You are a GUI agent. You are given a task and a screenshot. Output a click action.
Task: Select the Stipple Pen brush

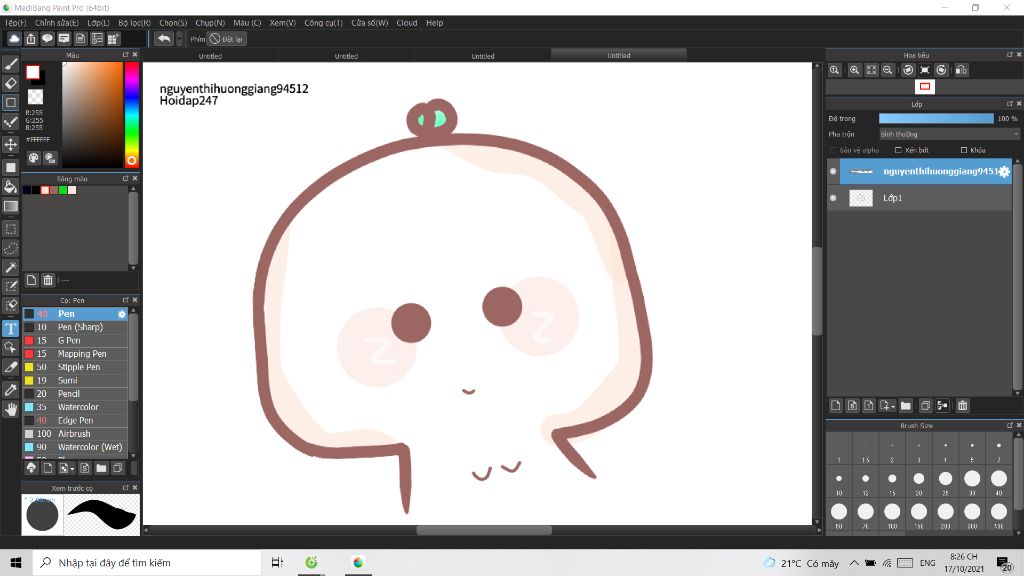(x=75, y=367)
